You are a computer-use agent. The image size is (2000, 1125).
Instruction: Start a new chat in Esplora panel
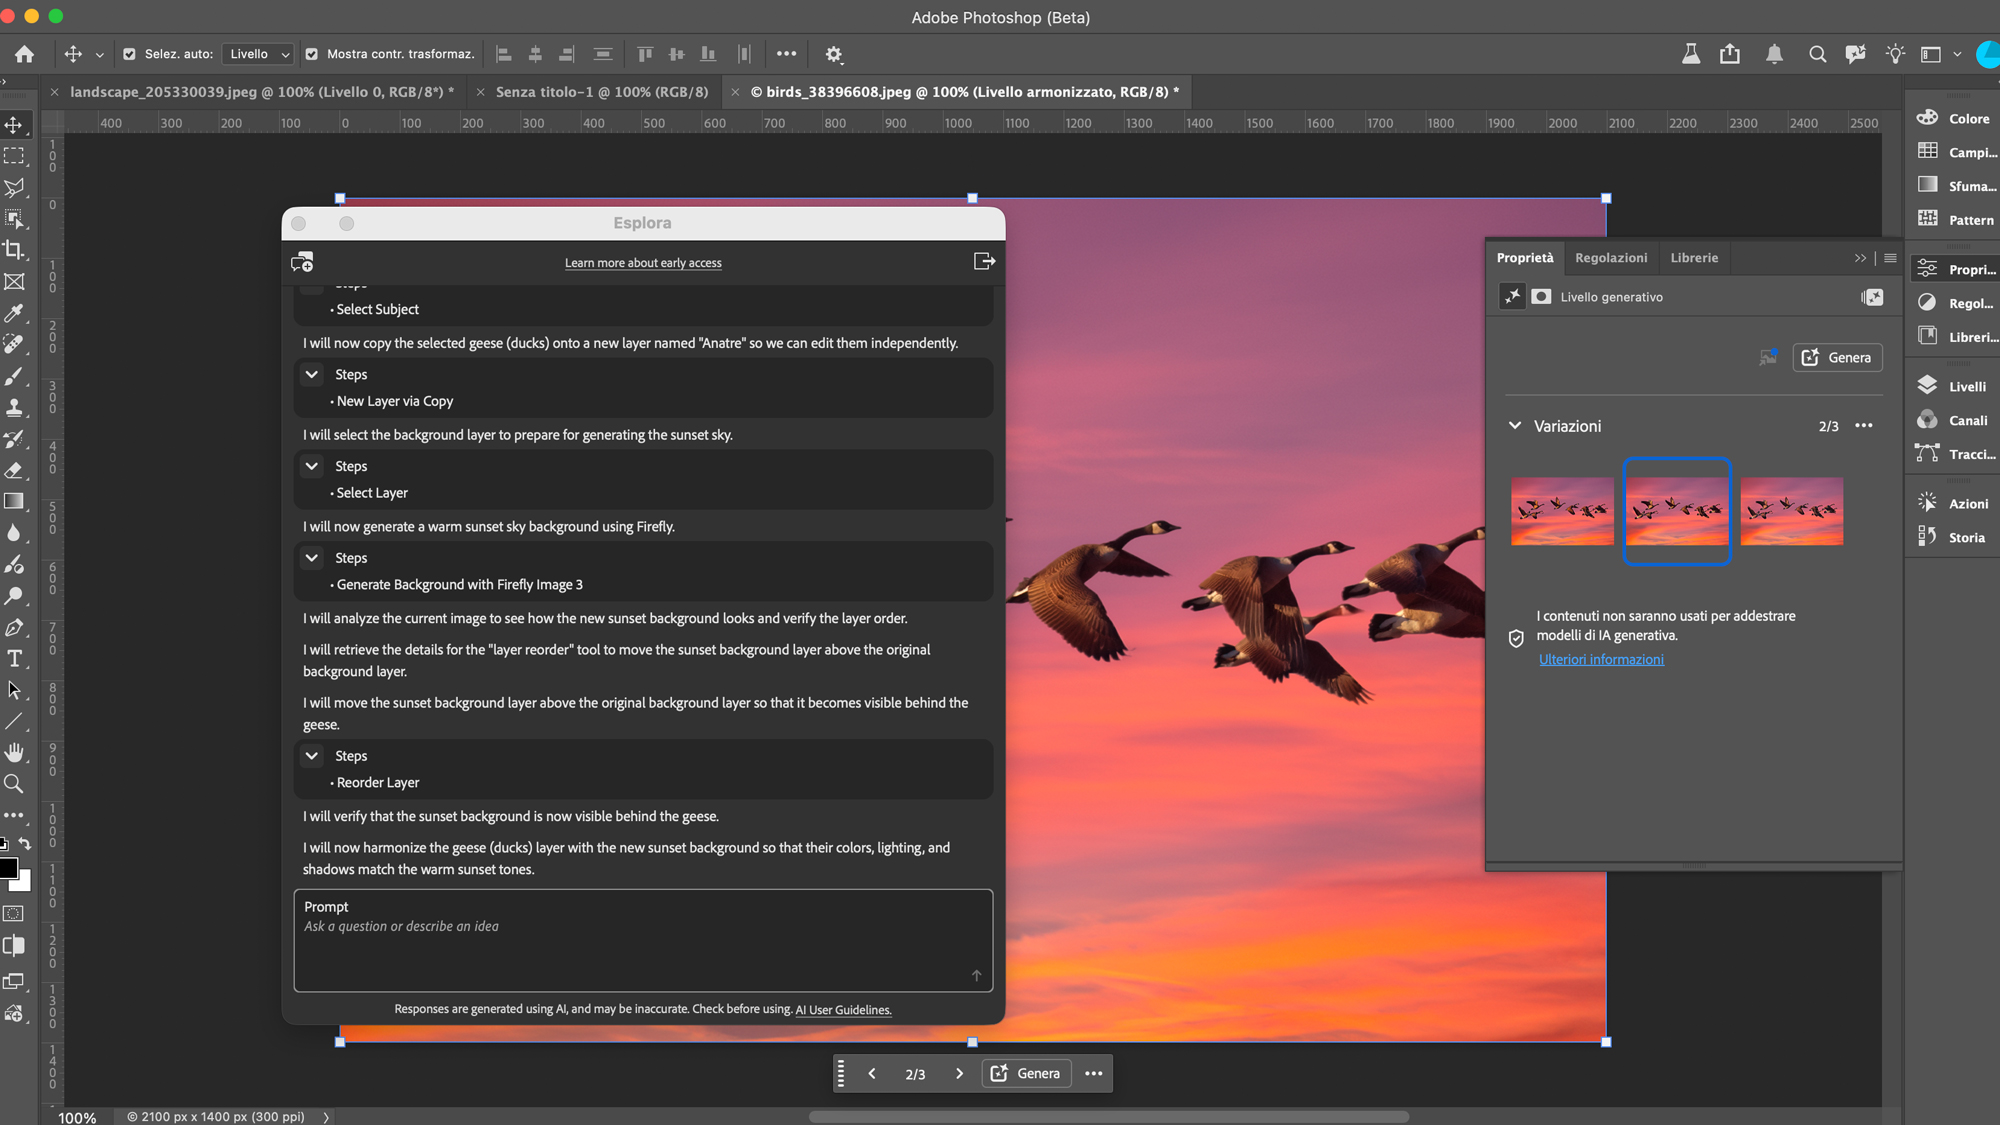302,262
